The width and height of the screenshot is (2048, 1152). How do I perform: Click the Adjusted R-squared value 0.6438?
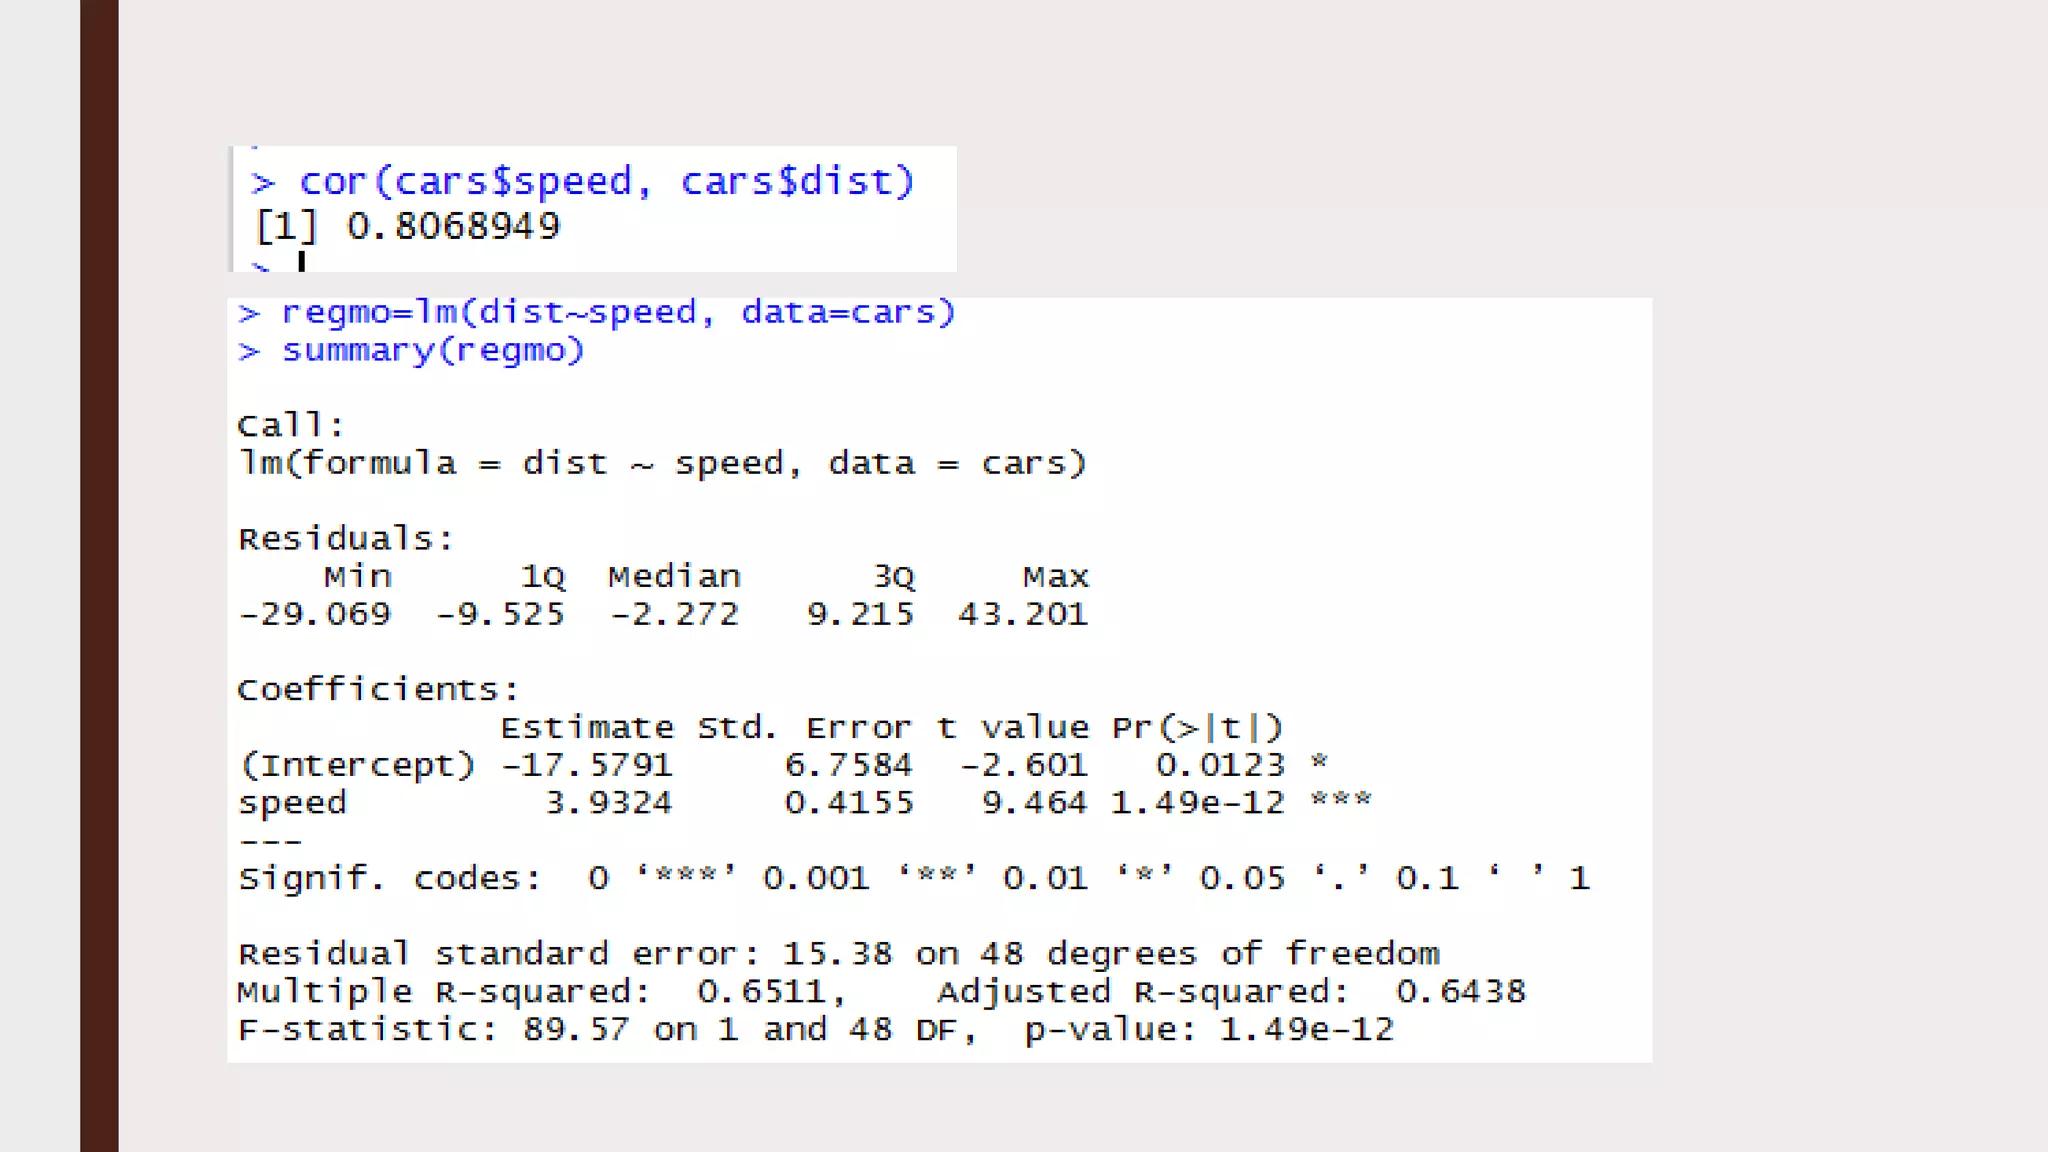(x=1460, y=992)
